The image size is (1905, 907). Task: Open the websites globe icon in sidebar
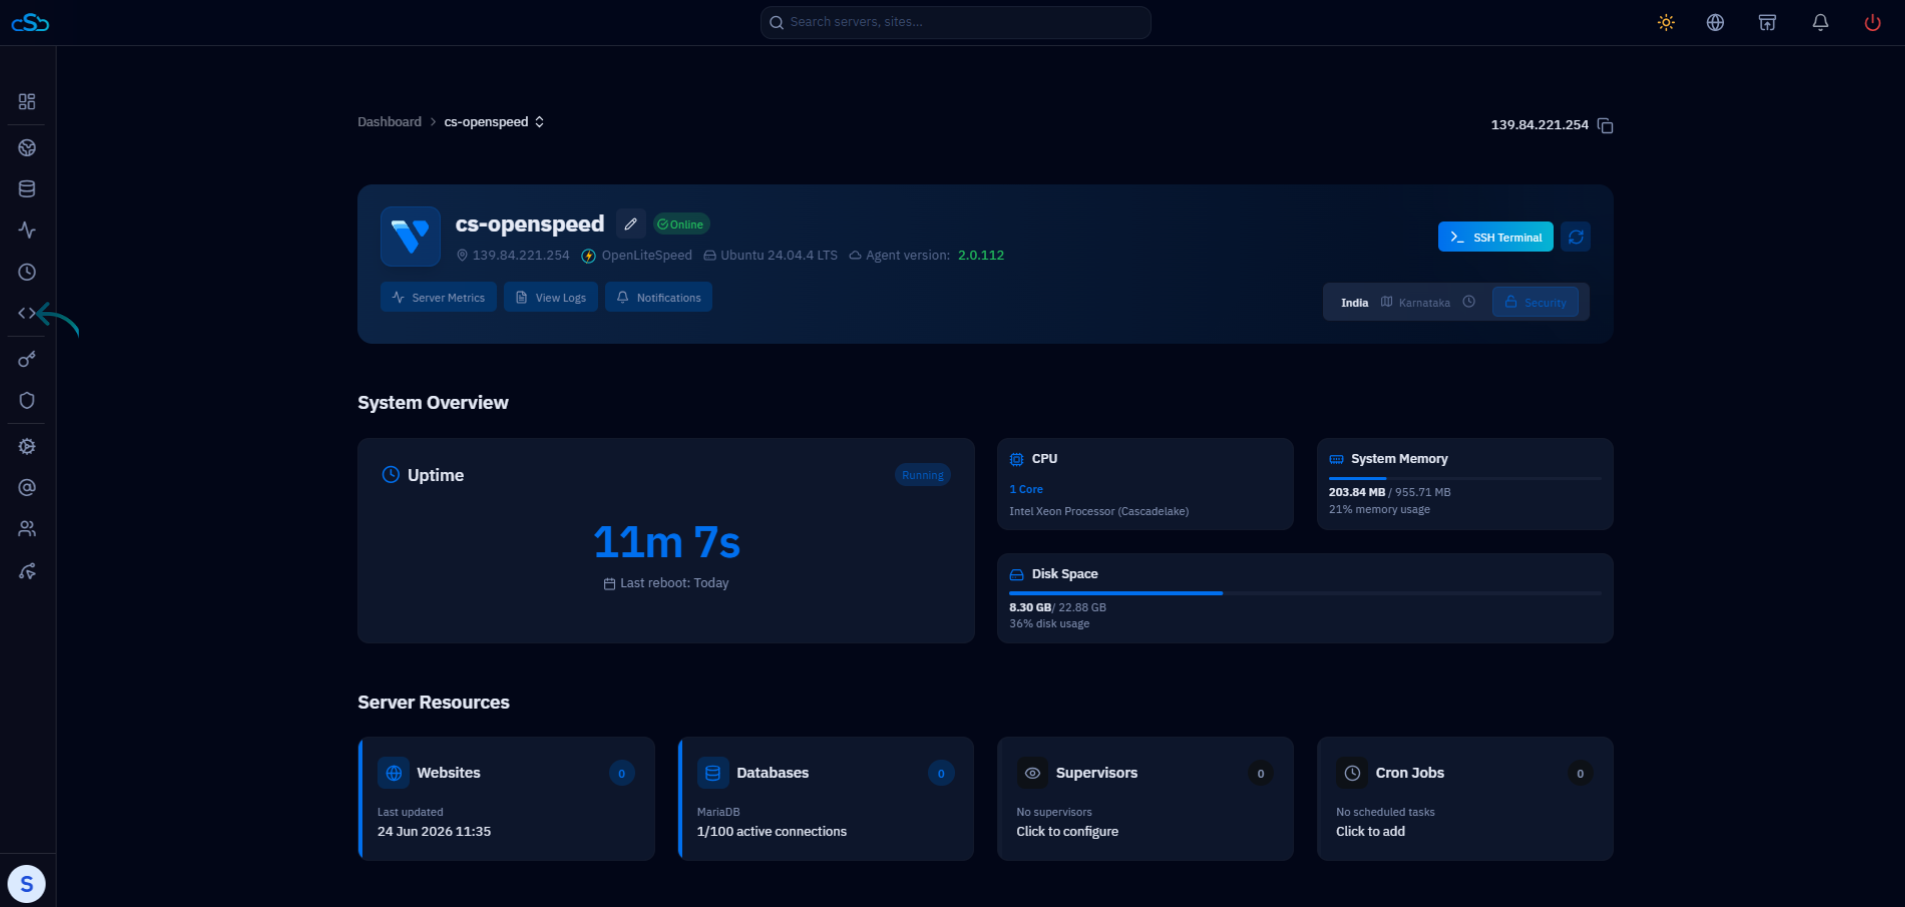pos(27,148)
